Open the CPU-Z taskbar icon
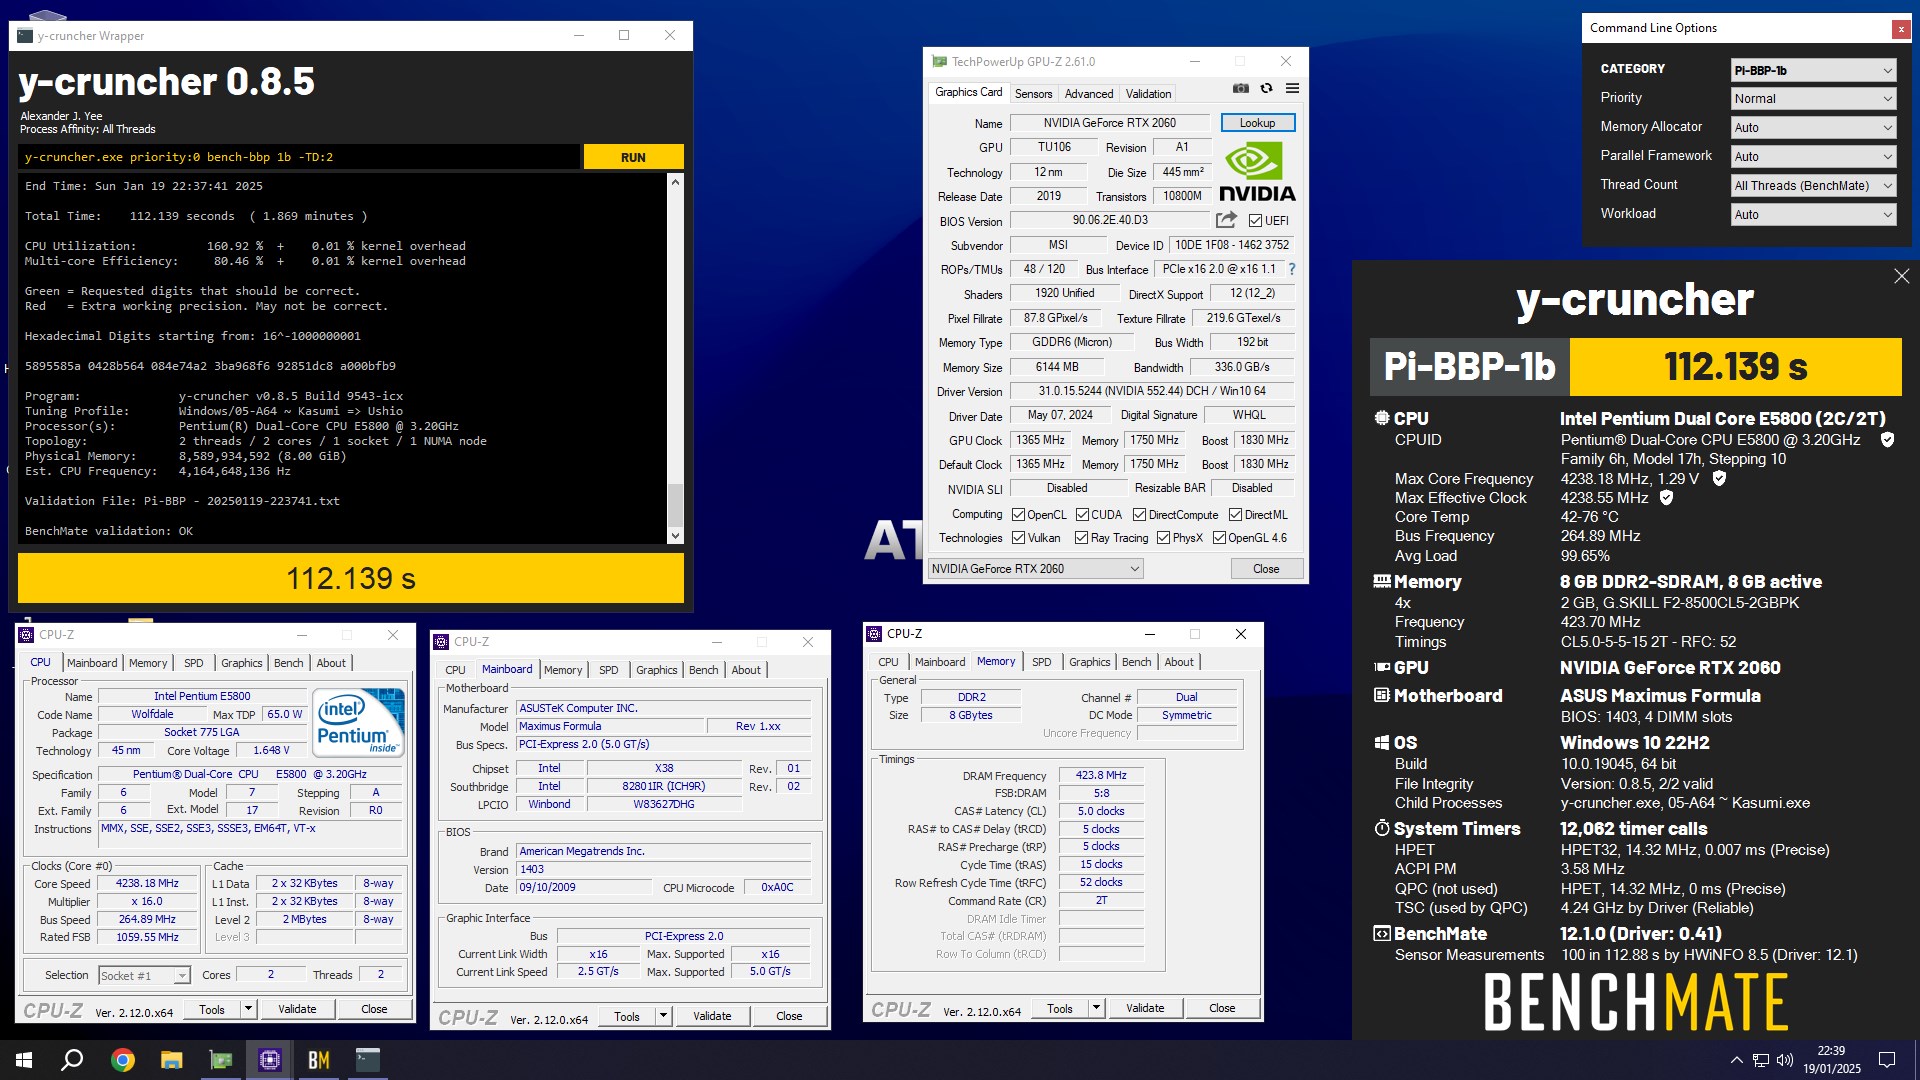Viewport: 1920px width, 1080px height. pyautogui.click(x=269, y=1060)
